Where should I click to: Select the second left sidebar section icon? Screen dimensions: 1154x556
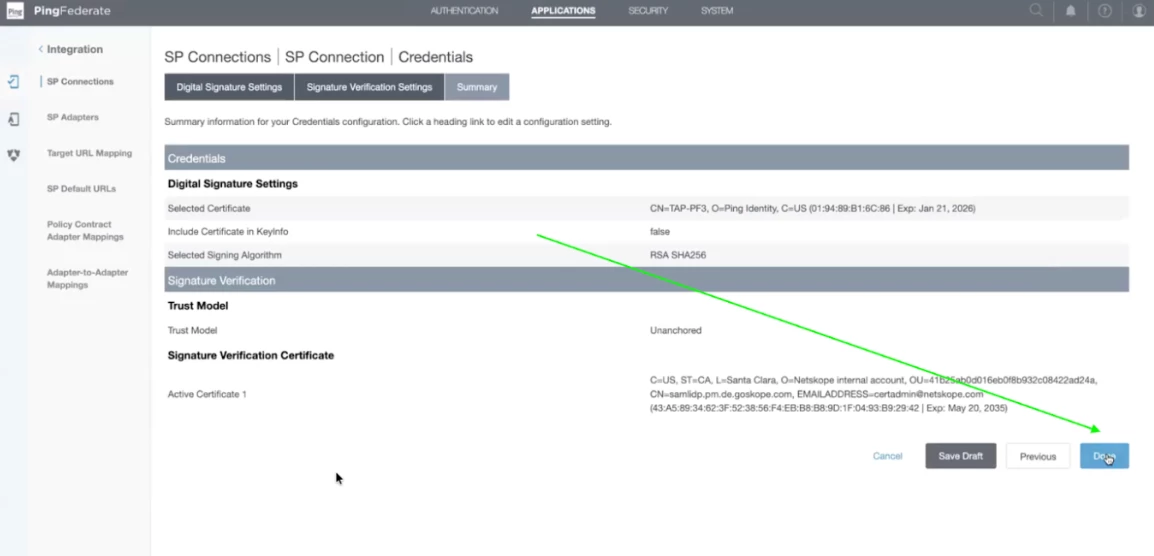coord(13,119)
